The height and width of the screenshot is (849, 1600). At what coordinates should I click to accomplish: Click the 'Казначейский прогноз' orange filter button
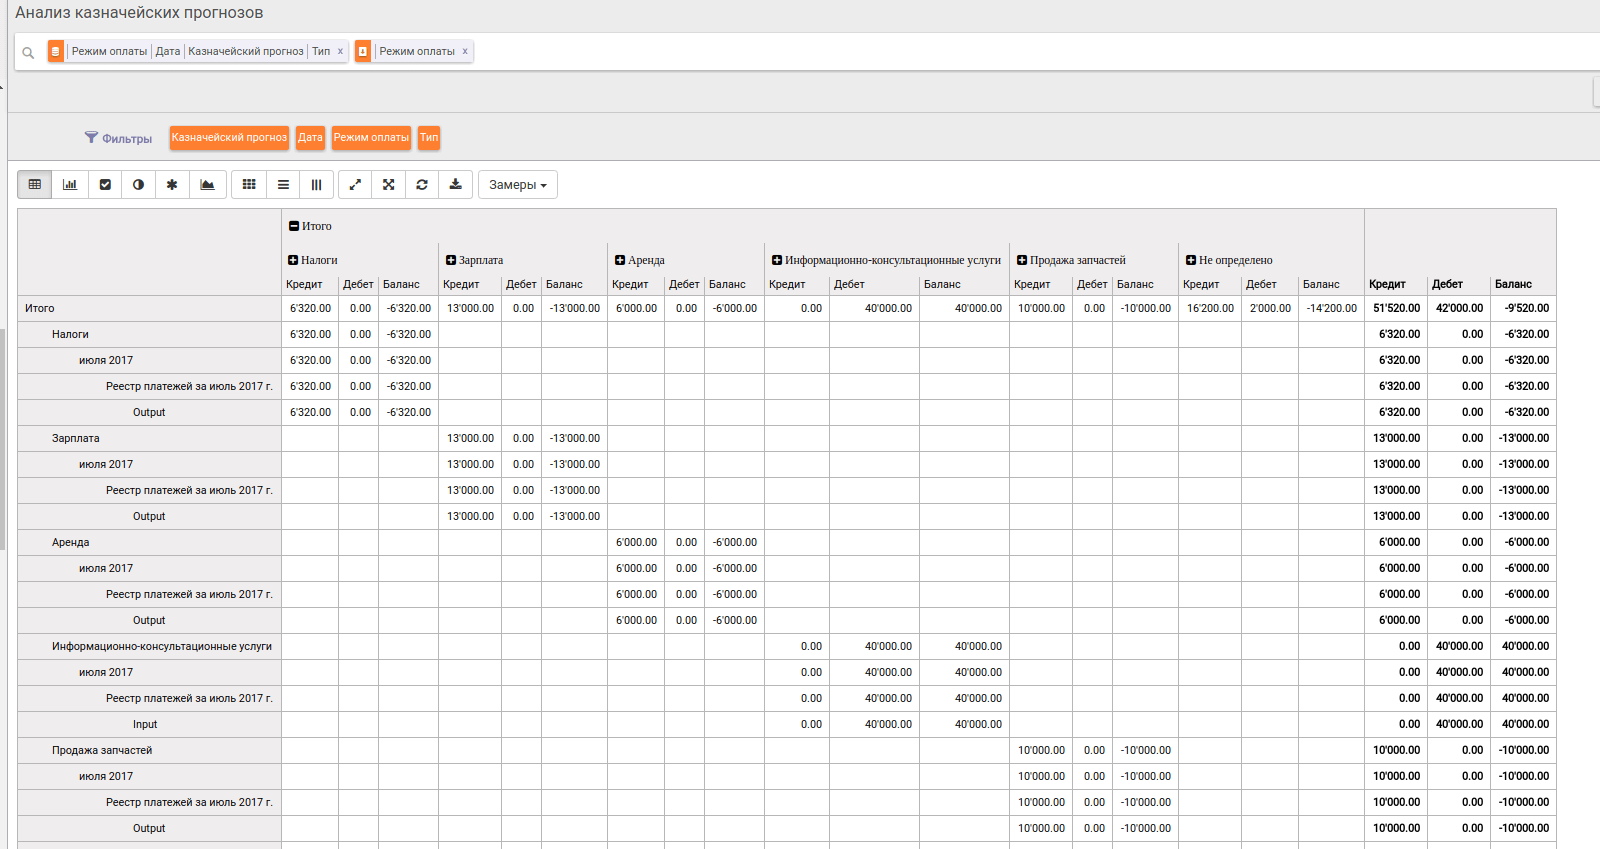[229, 138]
